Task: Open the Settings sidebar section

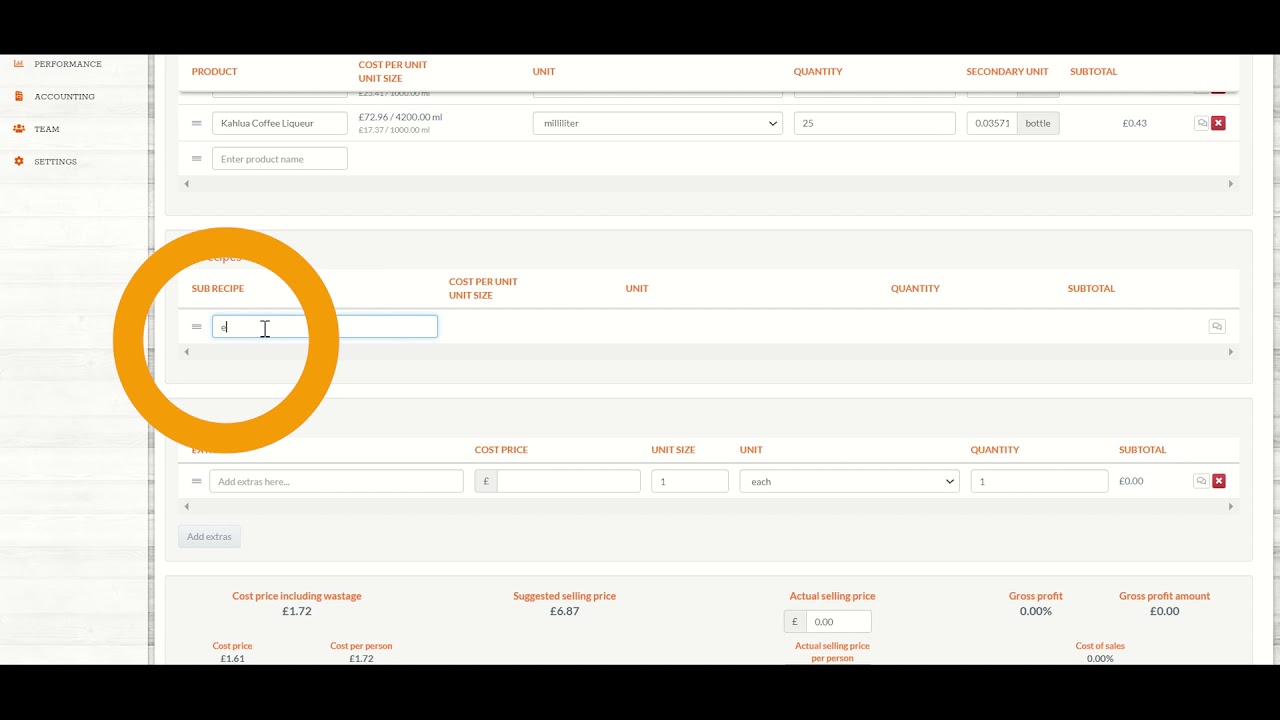Action: click(x=55, y=162)
